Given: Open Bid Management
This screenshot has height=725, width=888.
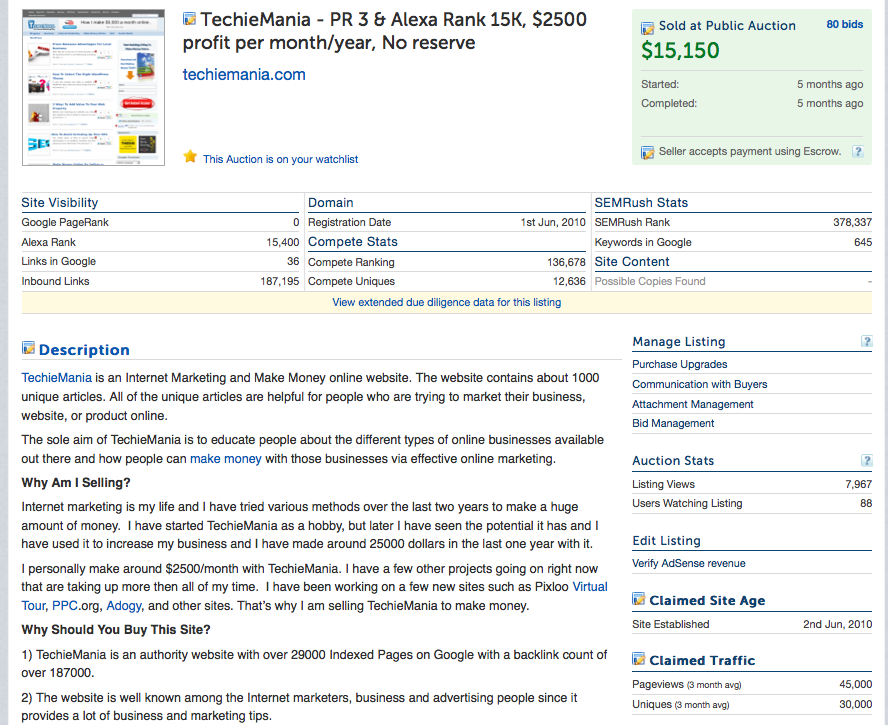Looking at the screenshot, I should click(x=673, y=423).
